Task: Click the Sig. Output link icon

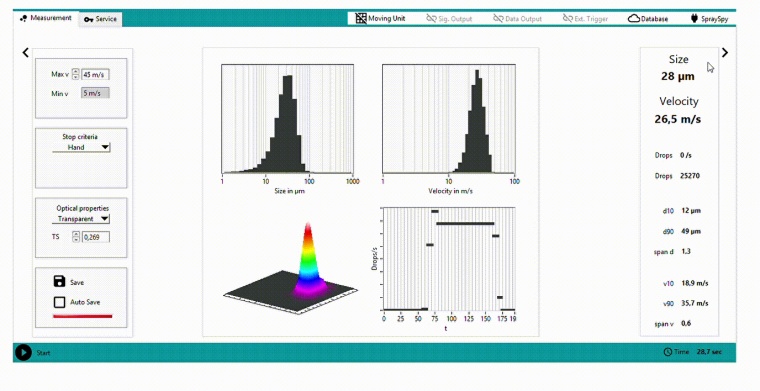Action: point(431,18)
